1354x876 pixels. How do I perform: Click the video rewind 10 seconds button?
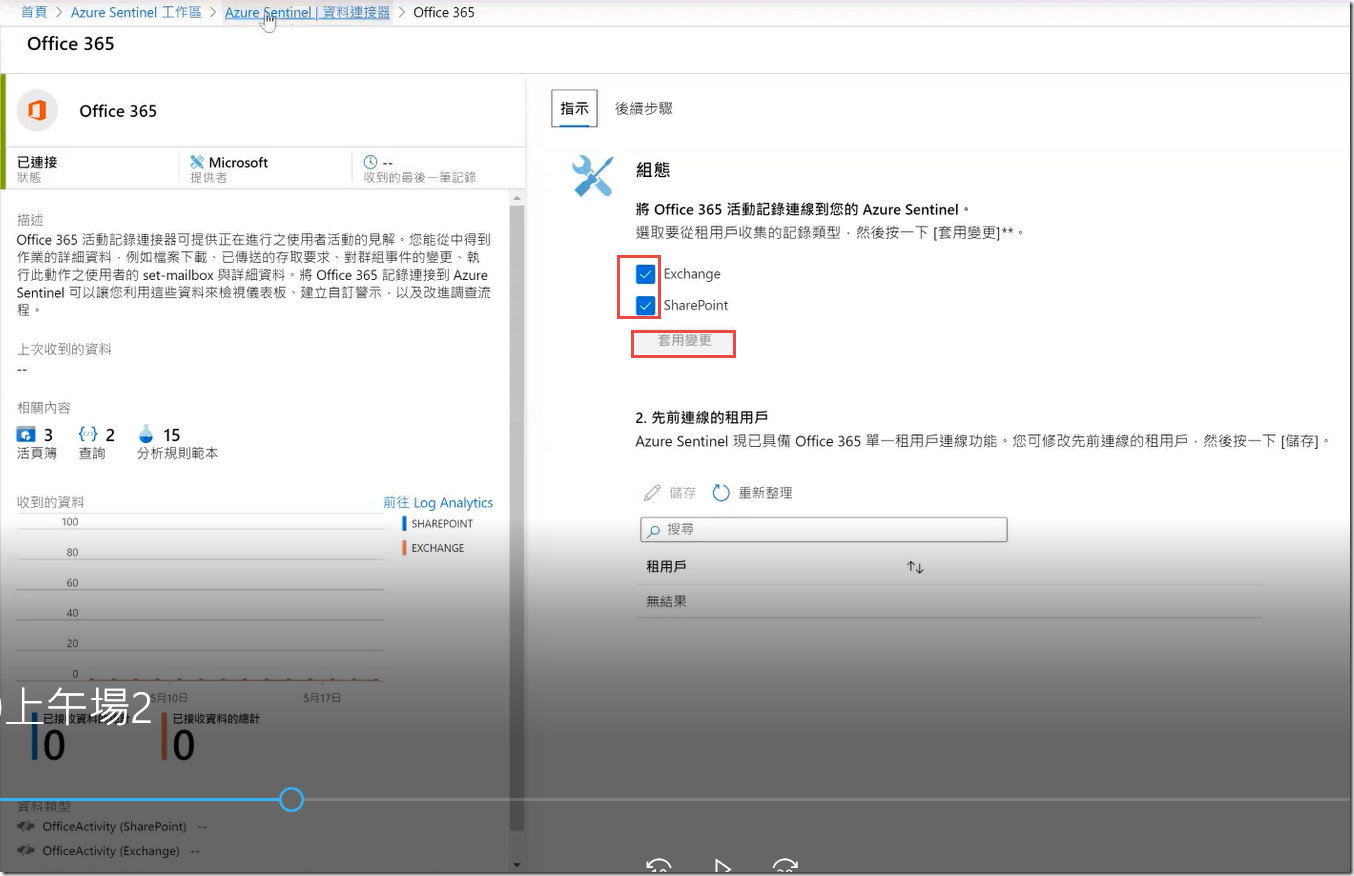tap(659, 866)
